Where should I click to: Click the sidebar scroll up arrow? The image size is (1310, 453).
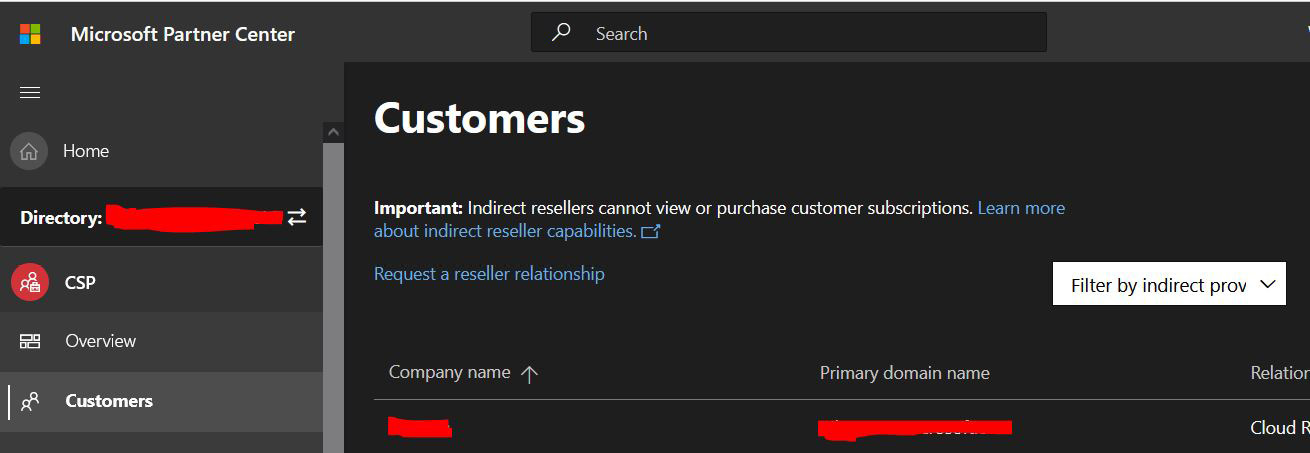coord(333,132)
